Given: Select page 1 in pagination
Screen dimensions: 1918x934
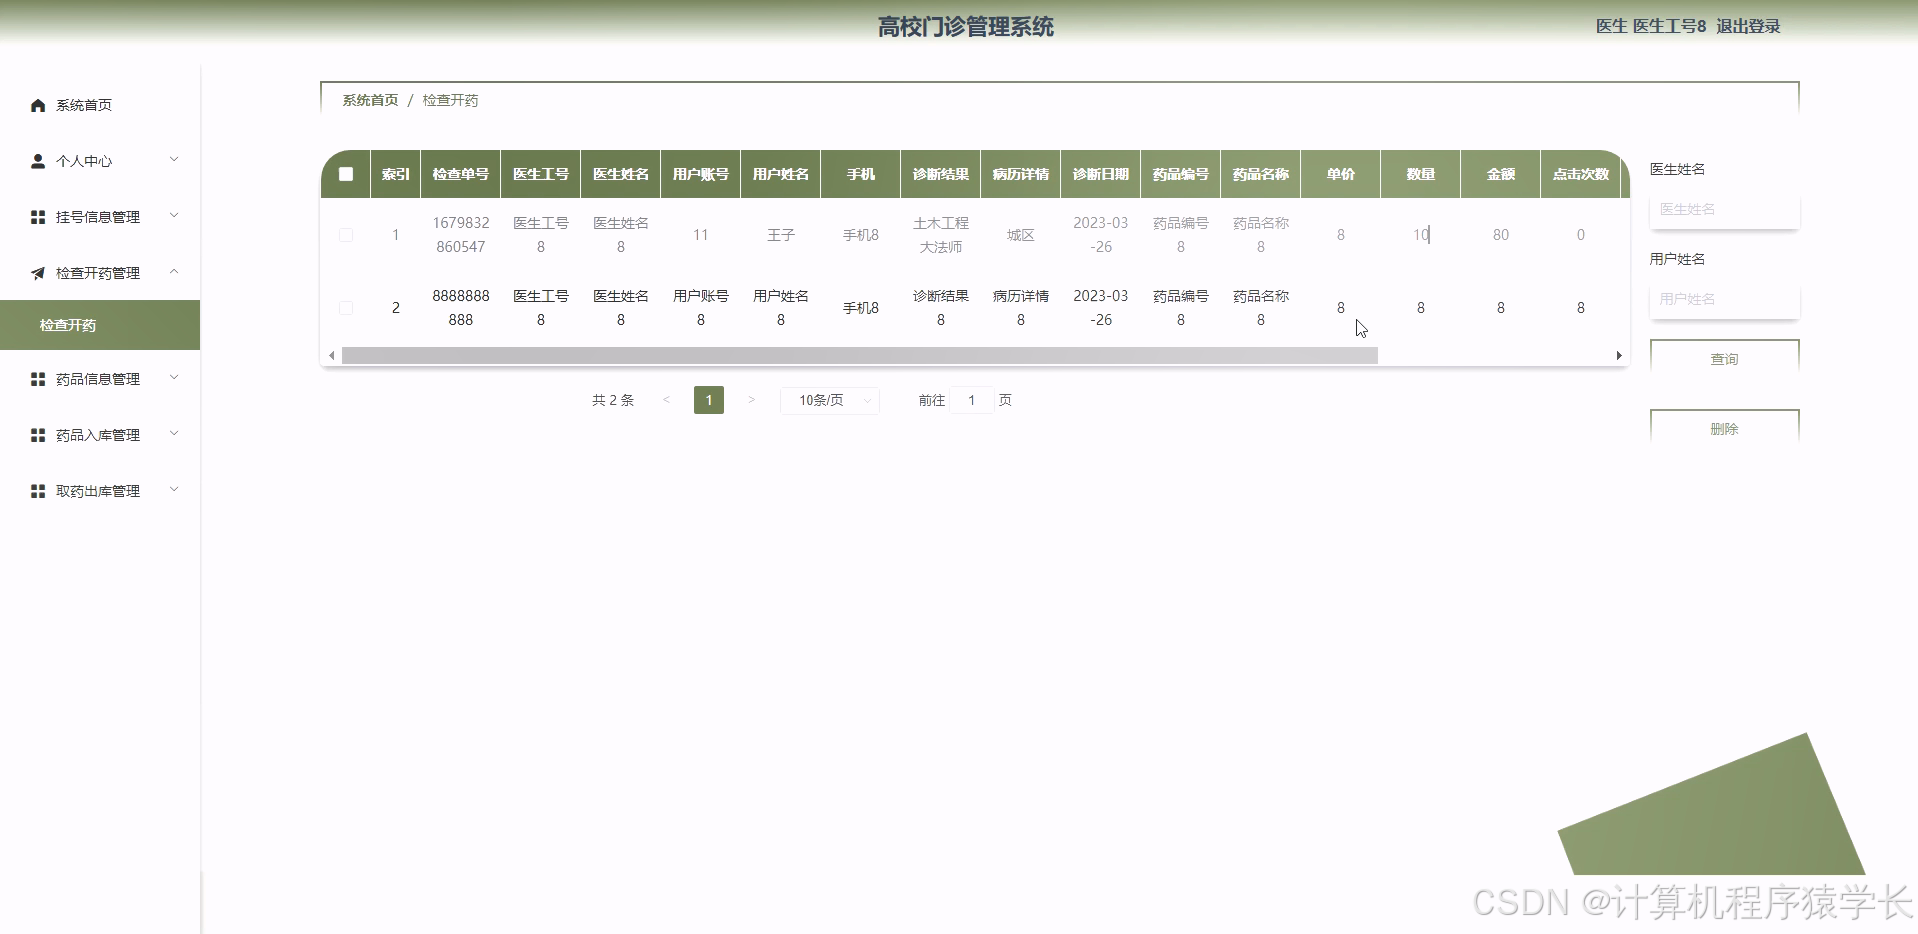Looking at the screenshot, I should (x=709, y=400).
